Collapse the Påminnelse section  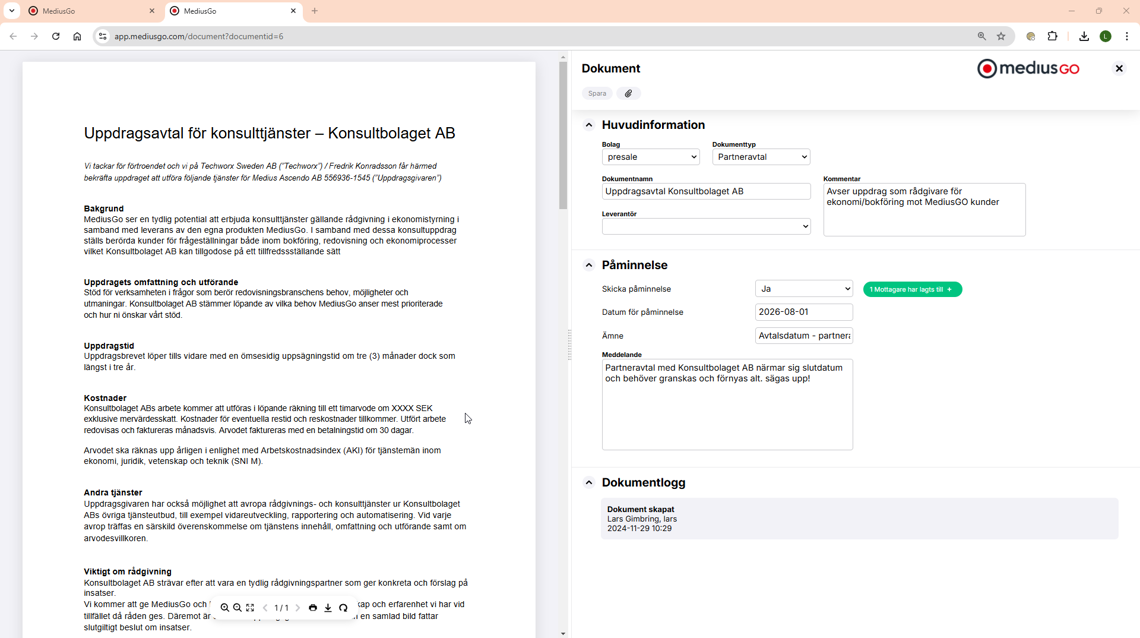tap(589, 265)
